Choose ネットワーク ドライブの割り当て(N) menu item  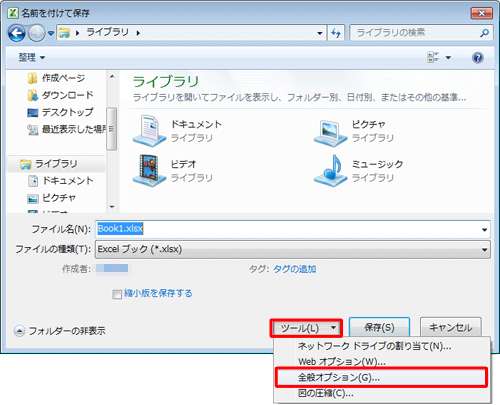click(x=382, y=346)
